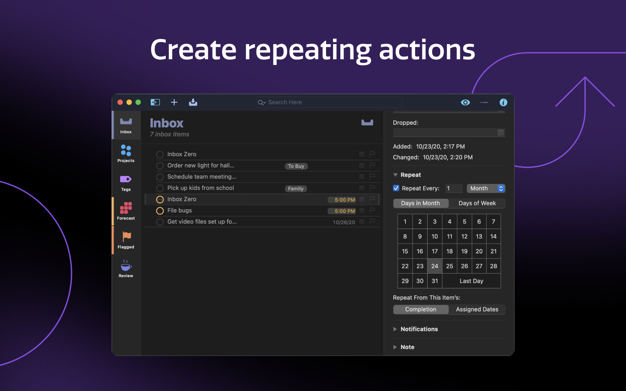This screenshot has width=626, height=391.
Task: Open note icon on Pick up kids row
Action: (x=362, y=188)
